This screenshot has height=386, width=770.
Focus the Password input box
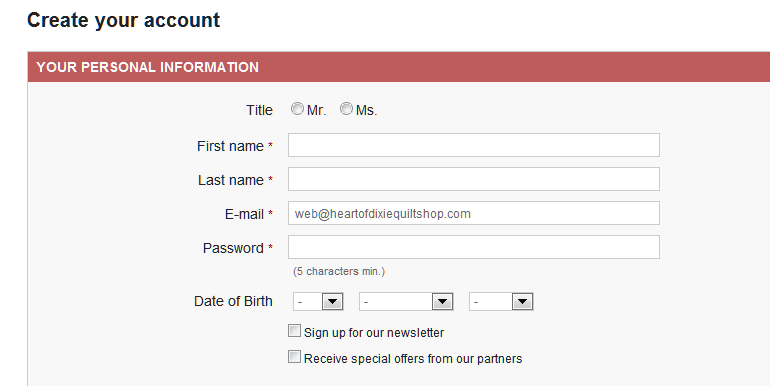(473, 247)
